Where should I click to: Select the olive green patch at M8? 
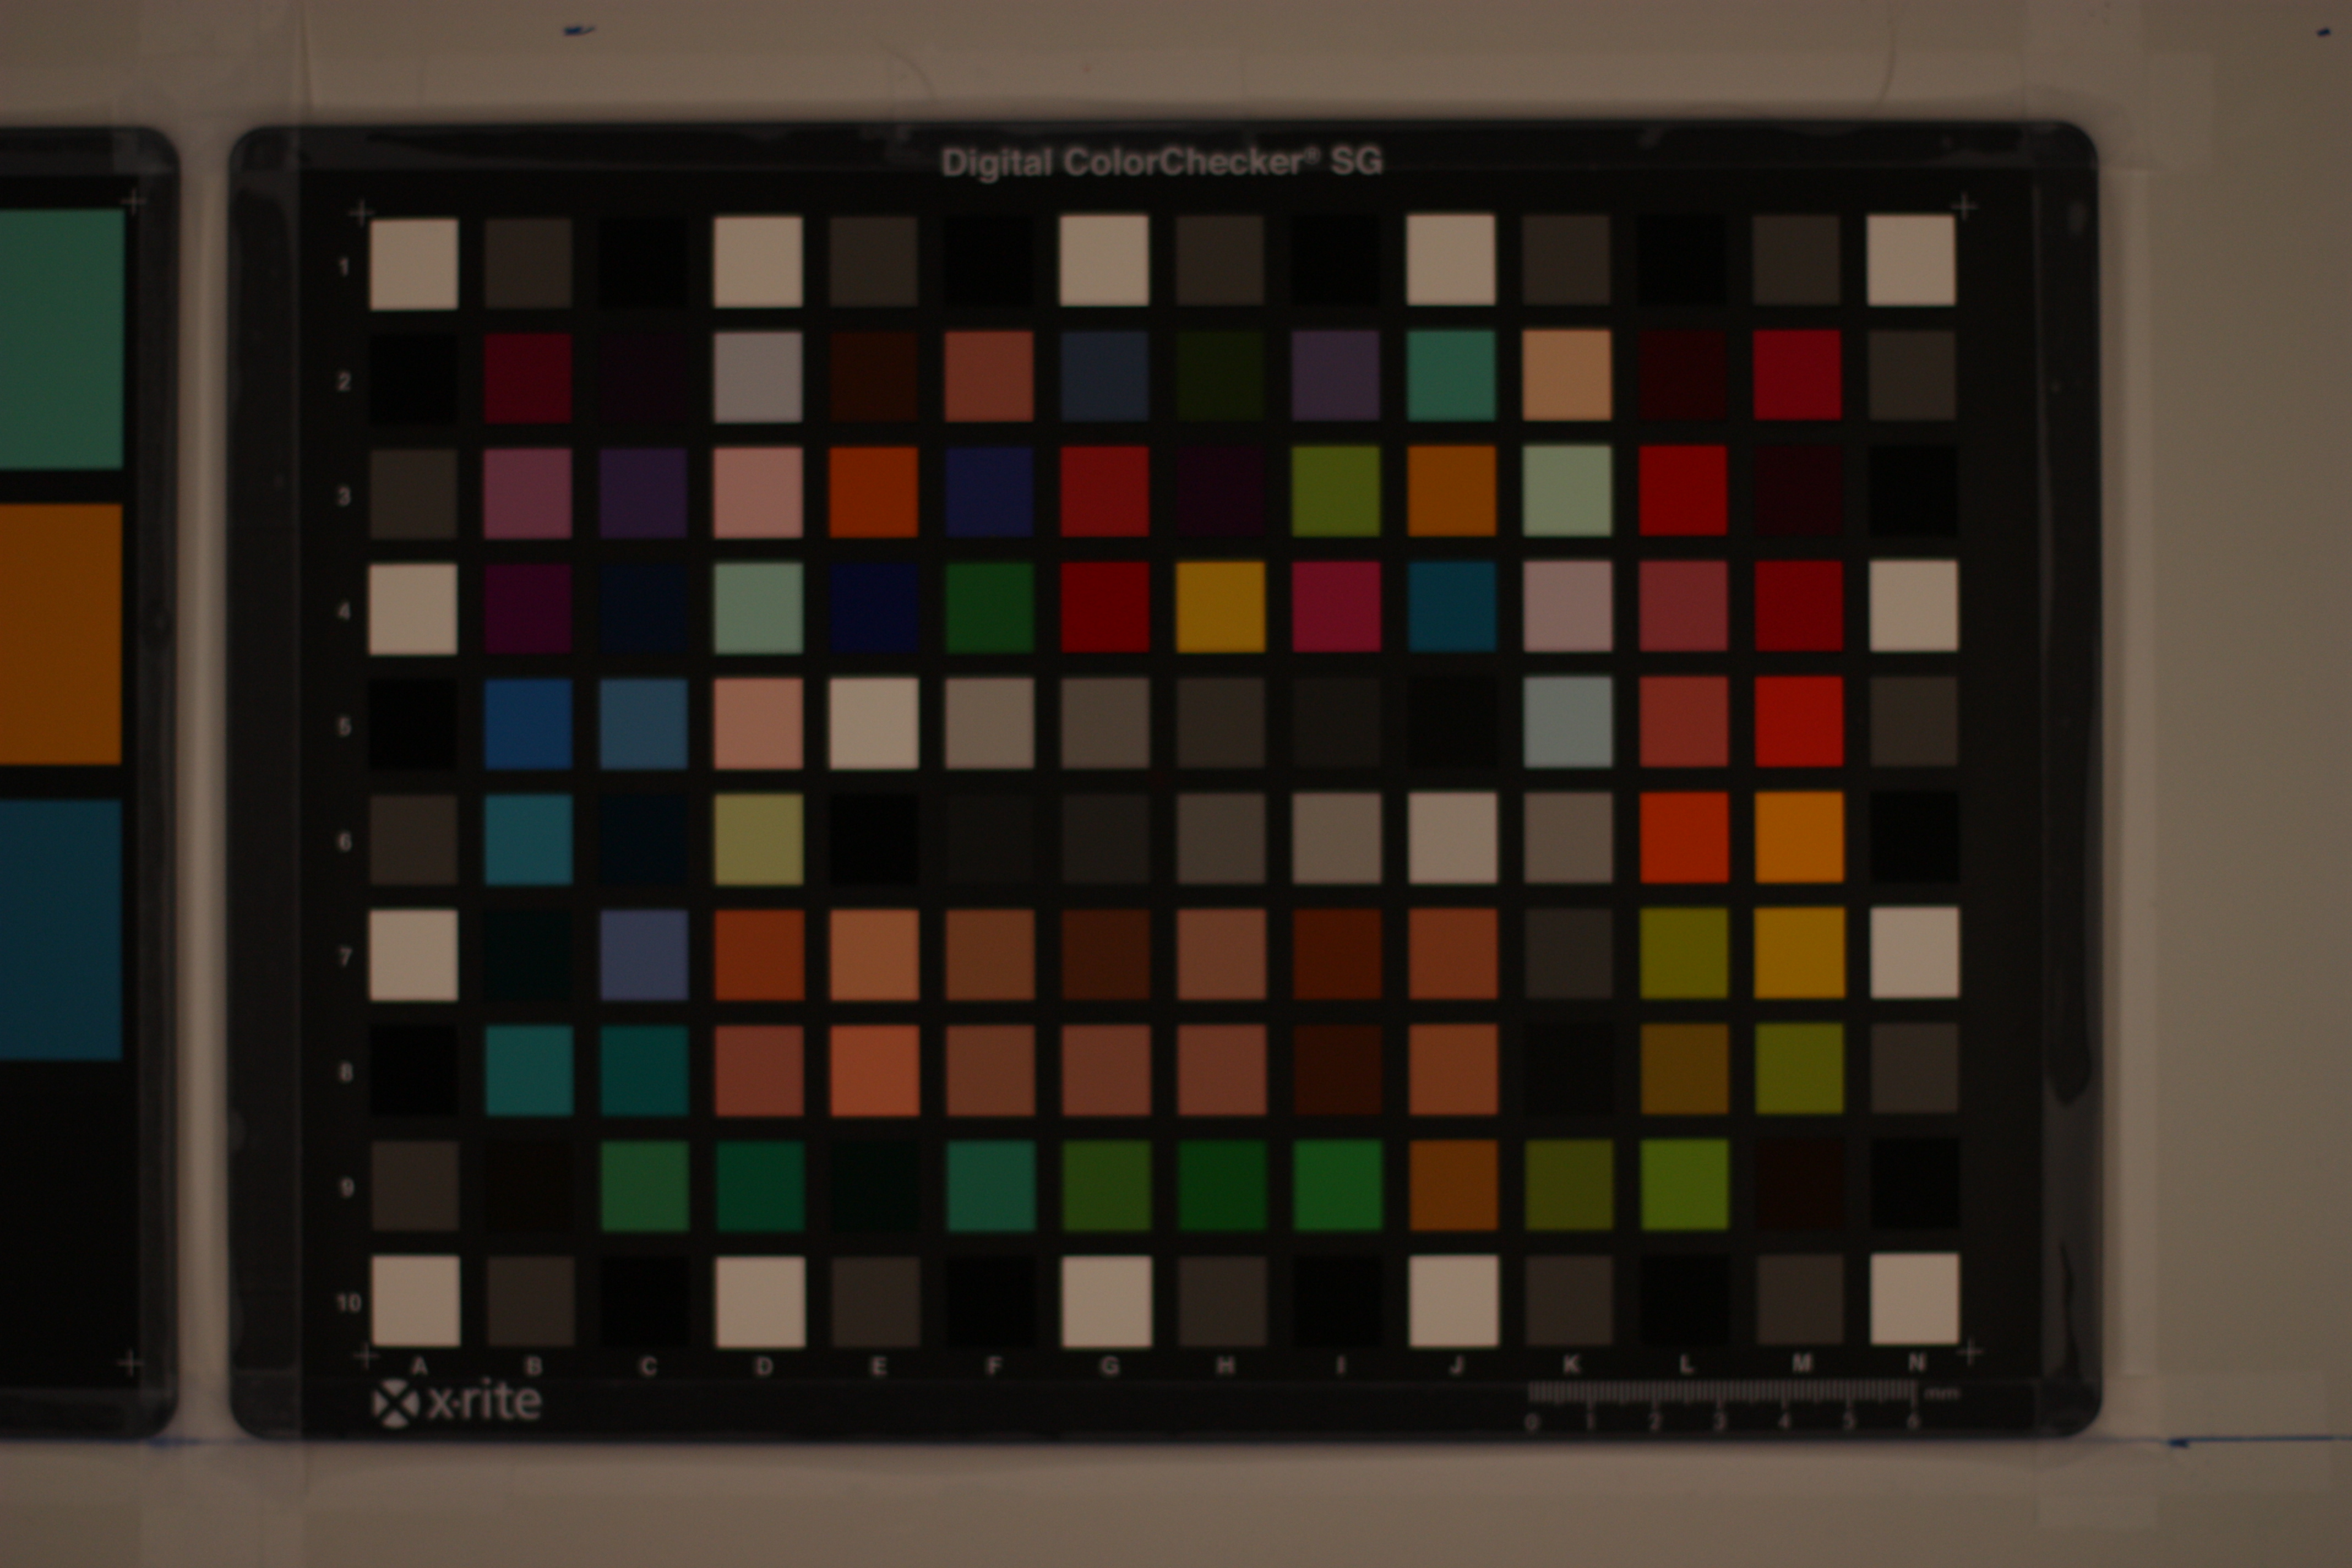(1799, 1068)
